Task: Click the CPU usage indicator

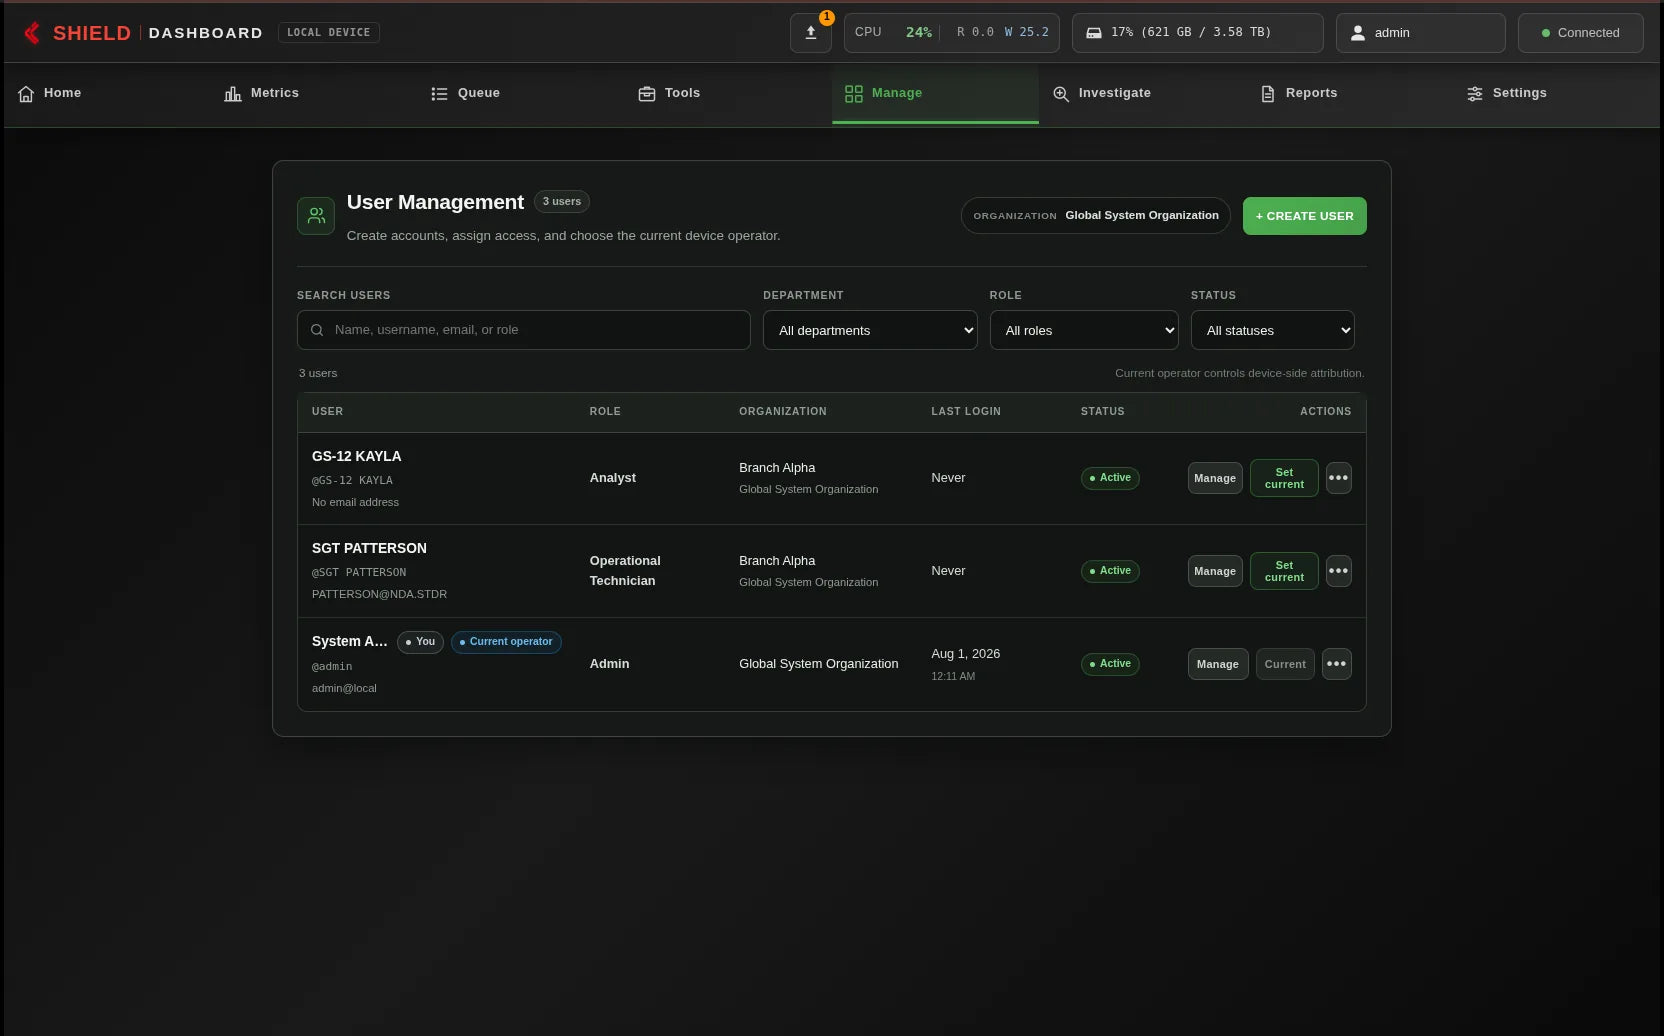Action: click(952, 33)
